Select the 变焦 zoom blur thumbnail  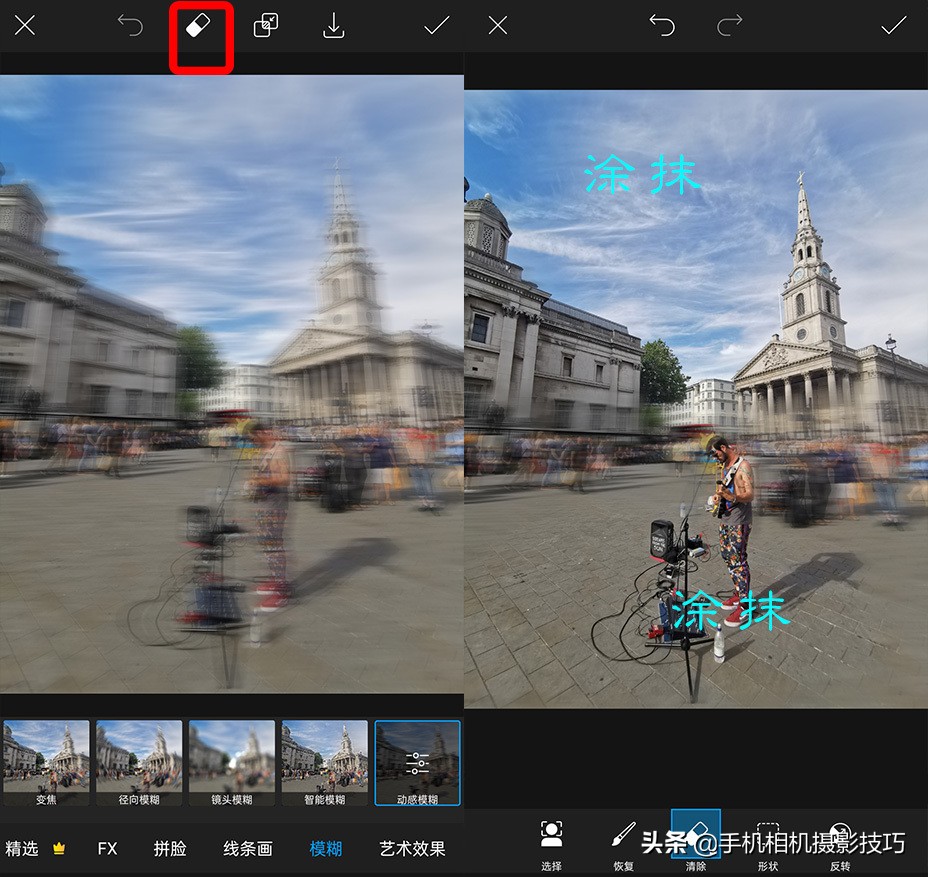46,762
